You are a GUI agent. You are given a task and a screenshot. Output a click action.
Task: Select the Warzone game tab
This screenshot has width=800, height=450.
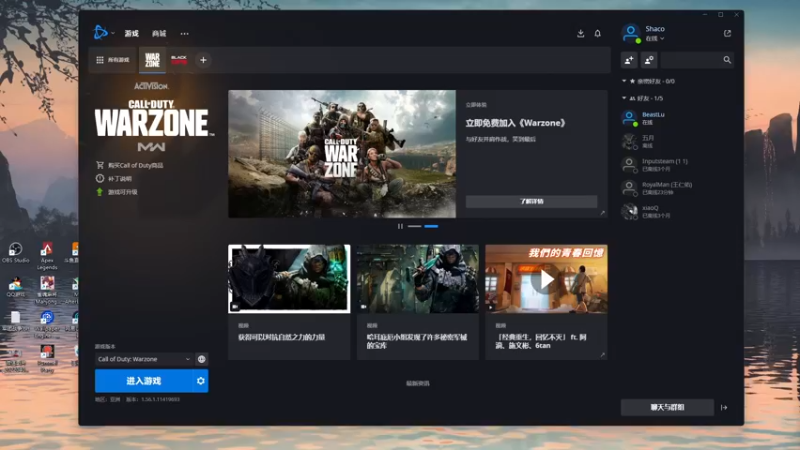[152, 60]
